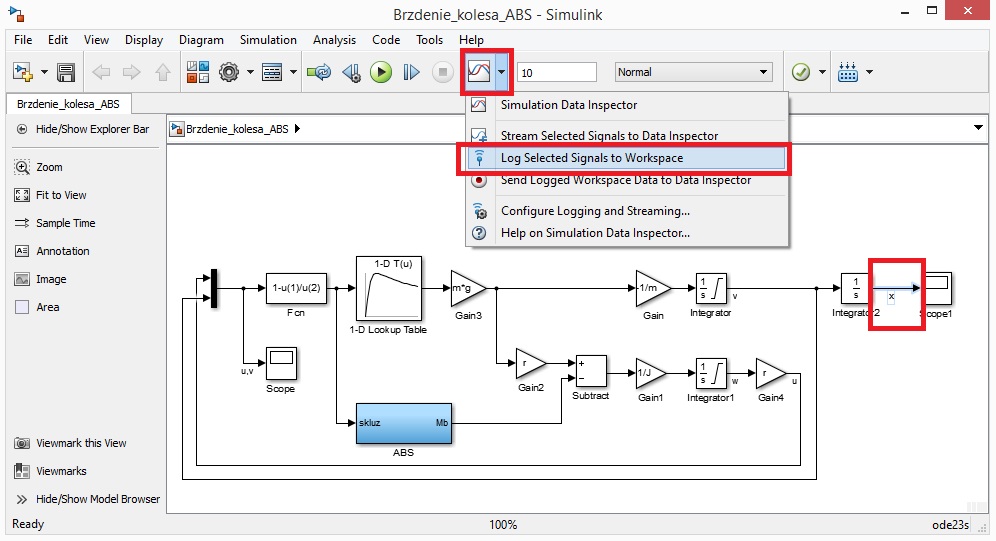Viewport: 996px width, 541px height.
Task: Click the Update Diagram toolbar icon
Action: pyautogui.click(x=319, y=72)
